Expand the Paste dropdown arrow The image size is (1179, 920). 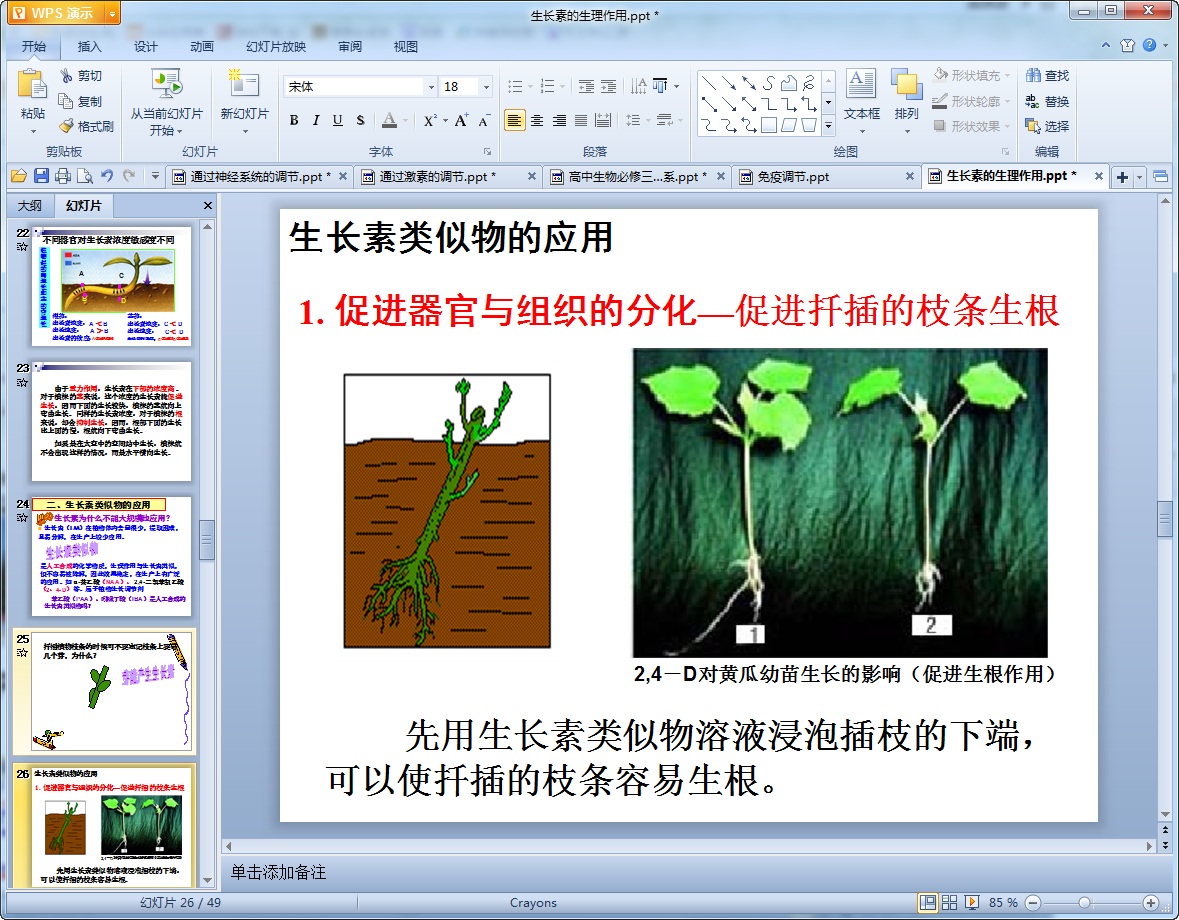[33, 132]
